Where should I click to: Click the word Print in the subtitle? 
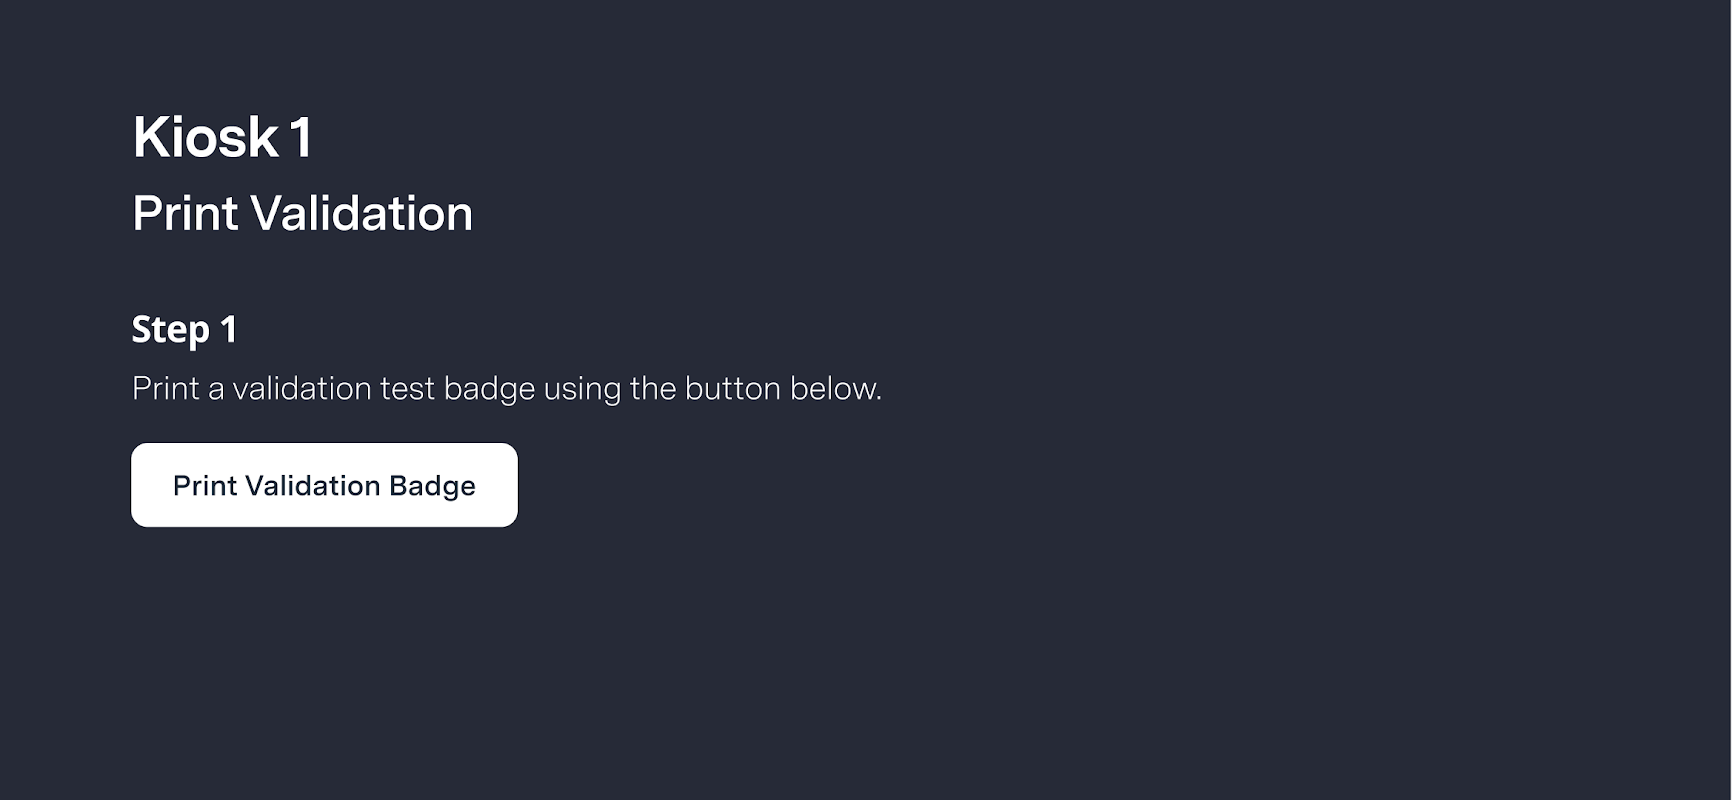(x=185, y=213)
